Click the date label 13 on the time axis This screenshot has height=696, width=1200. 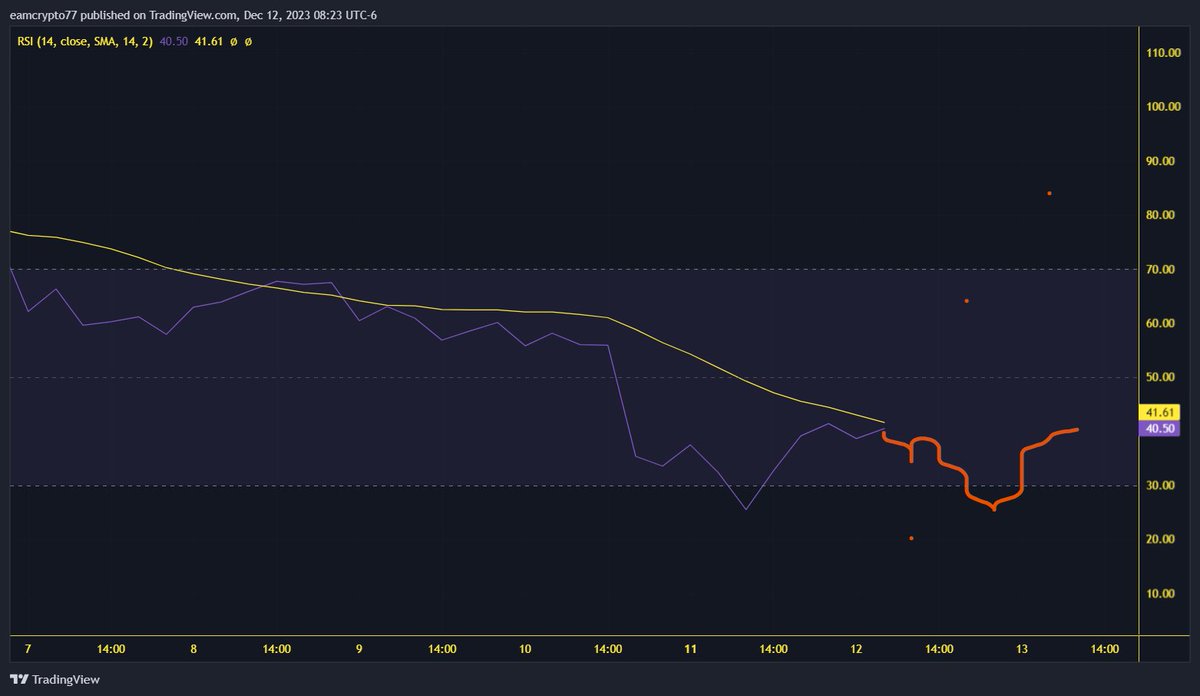(1022, 649)
